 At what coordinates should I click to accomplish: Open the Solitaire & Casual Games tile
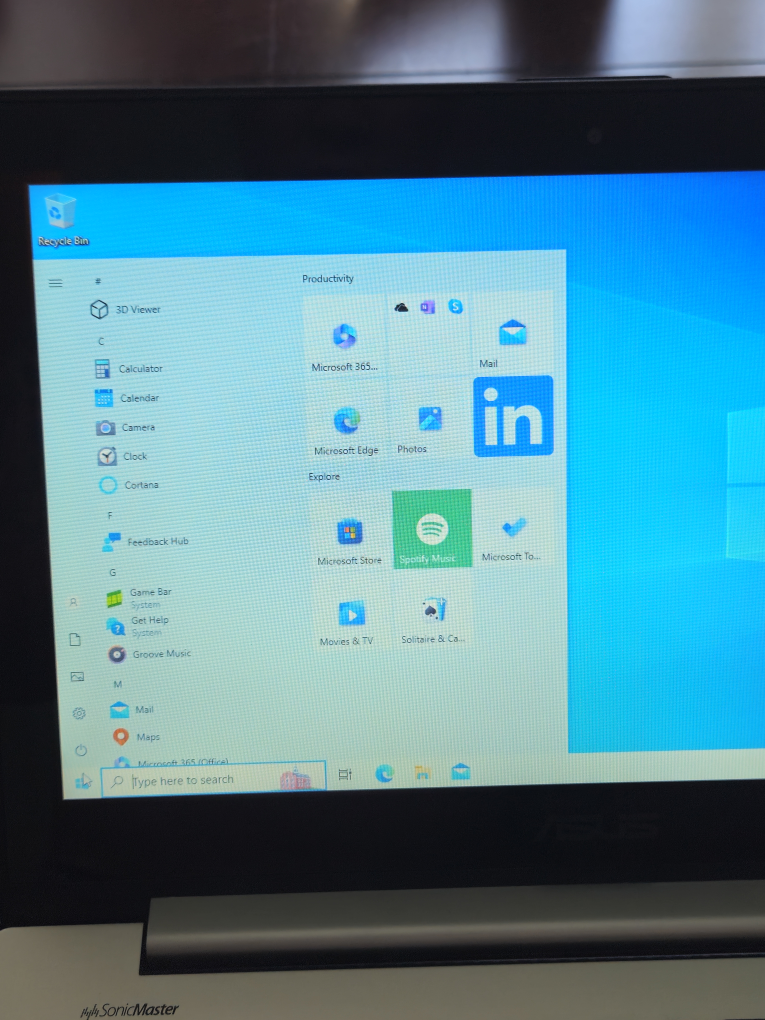click(433, 611)
